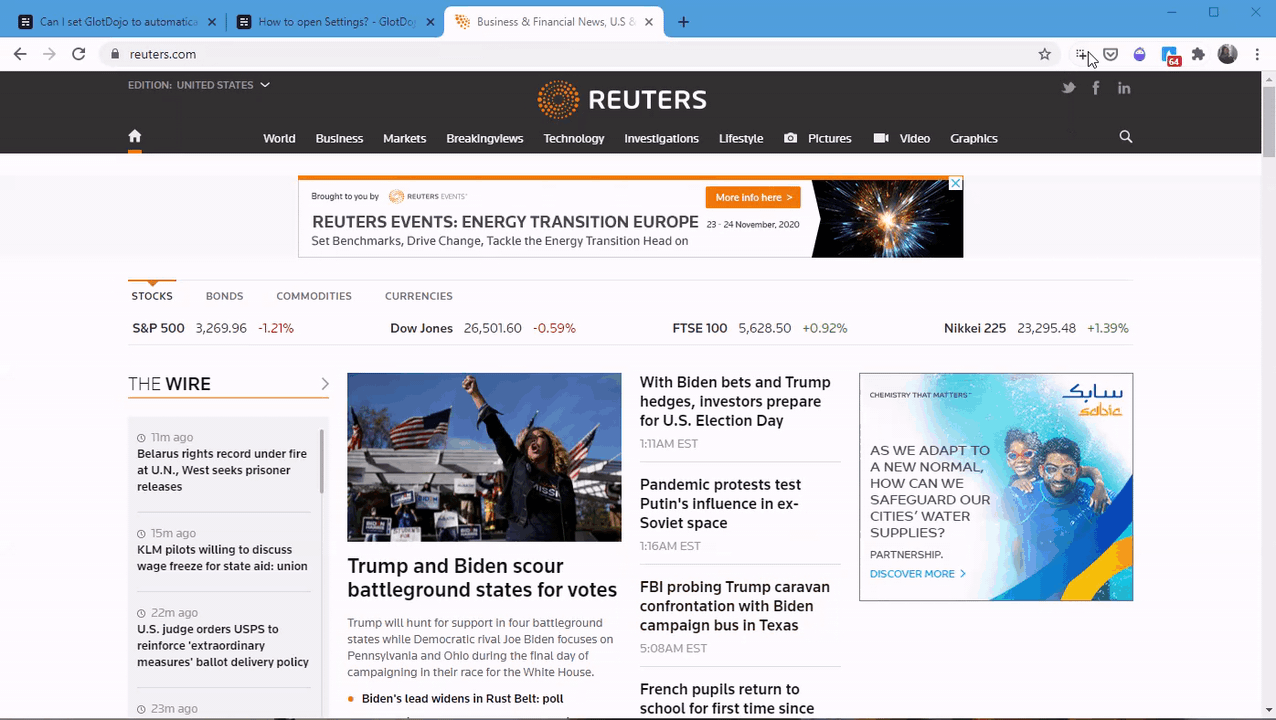Click the Reuters Events ad image

[x=887, y=218]
